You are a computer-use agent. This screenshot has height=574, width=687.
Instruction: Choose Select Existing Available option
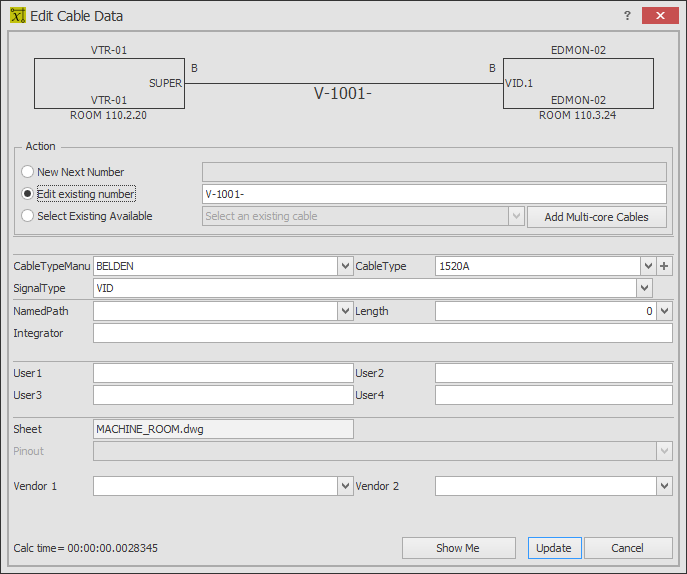pyautogui.click(x=27, y=216)
